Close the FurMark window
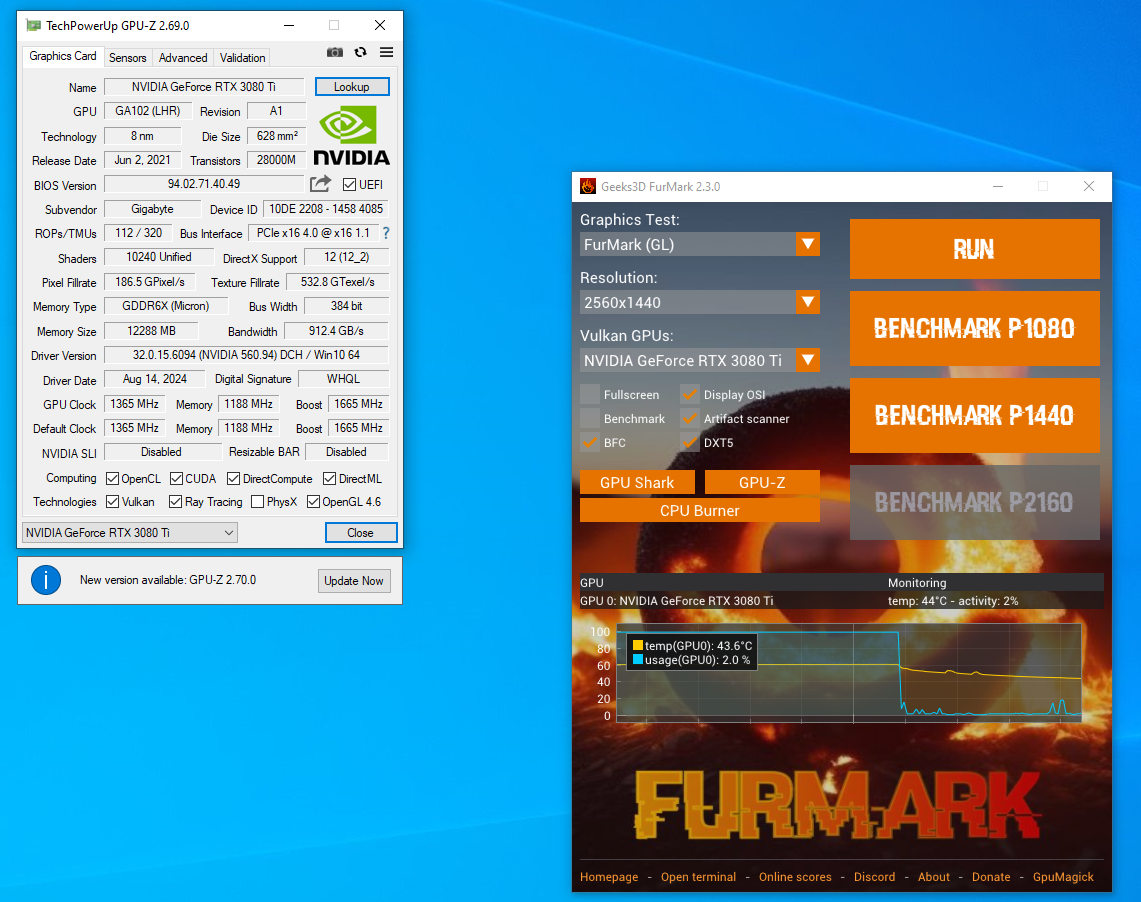This screenshot has height=902, width=1141. click(1089, 186)
